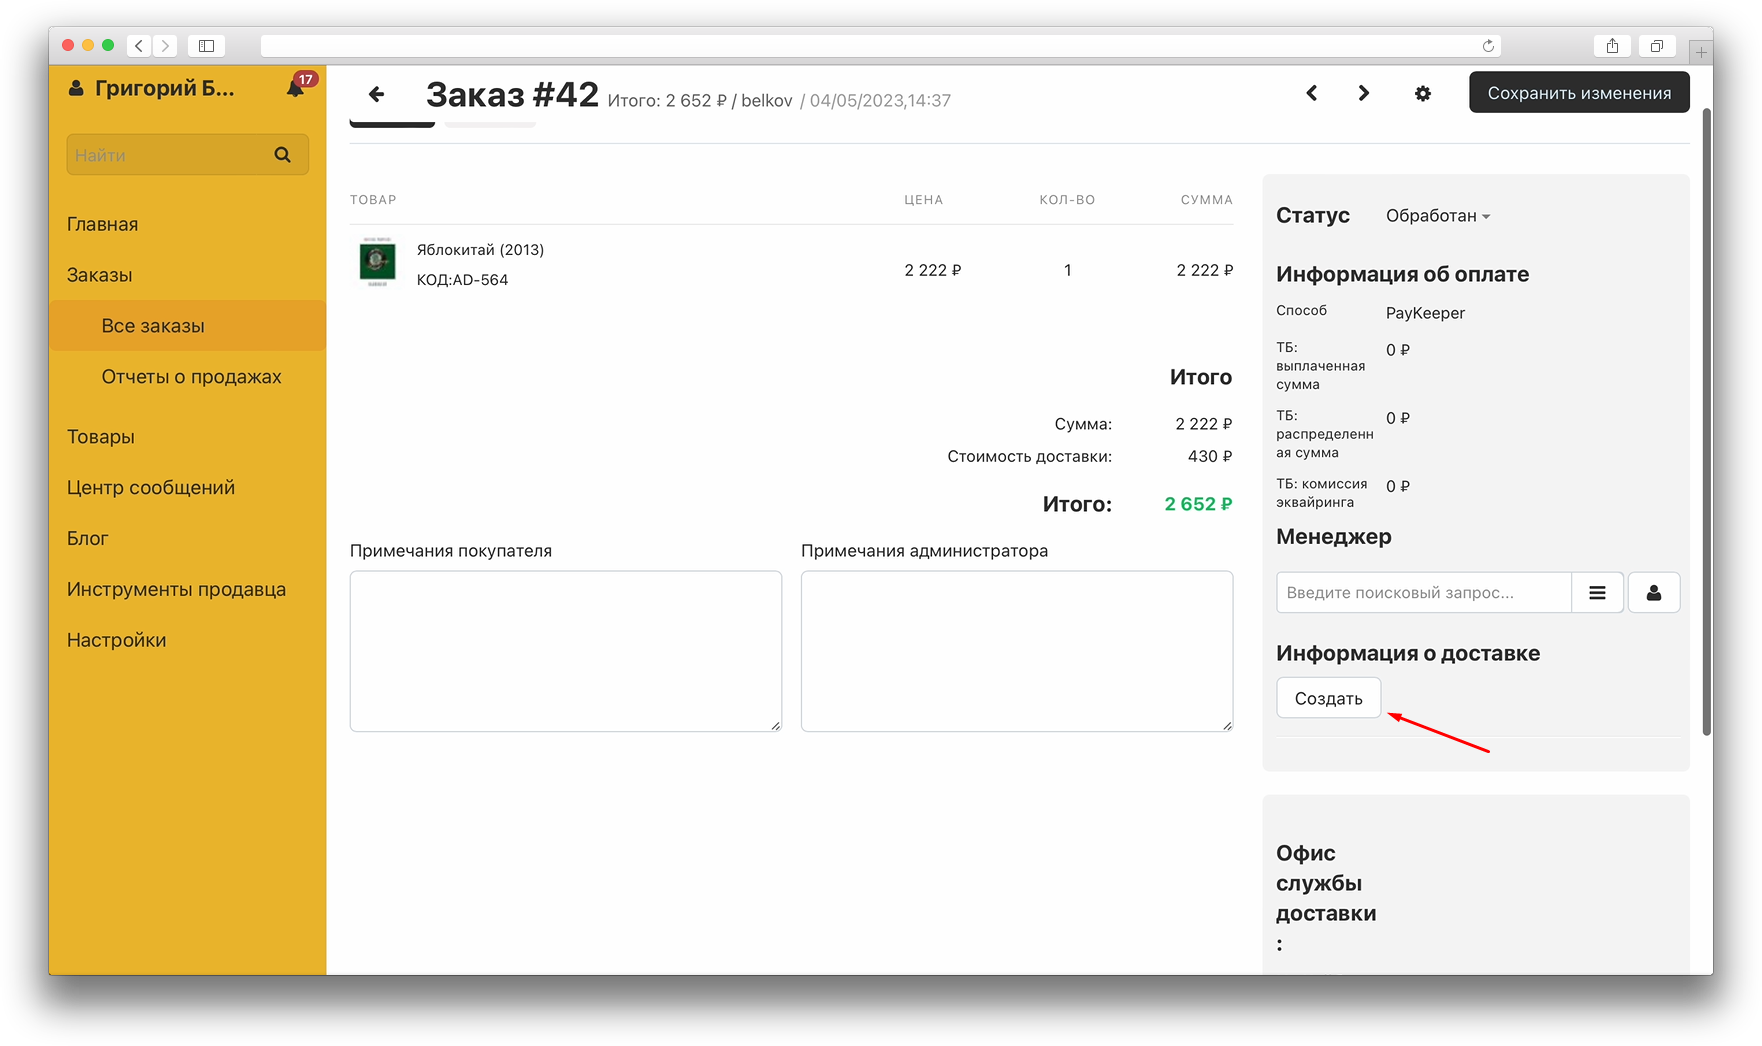Viewport: 1762px width, 1046px height.
Task: Reload page via browser refresh icon
Action: (1488, 46)
